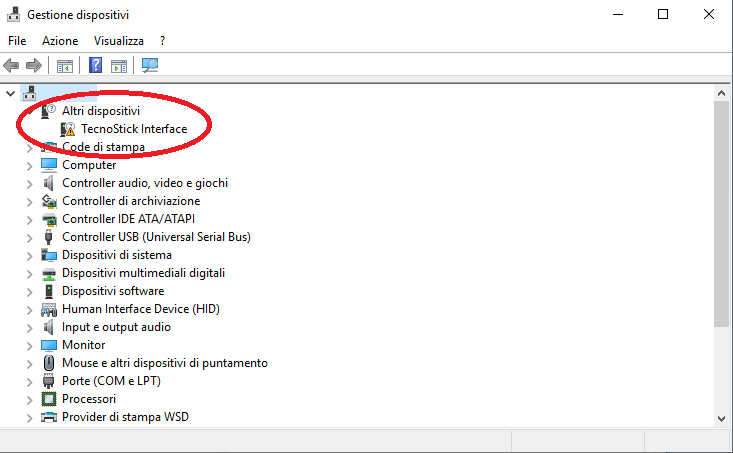Click the Controller di archiviazione icon

[x=49, y=201]
